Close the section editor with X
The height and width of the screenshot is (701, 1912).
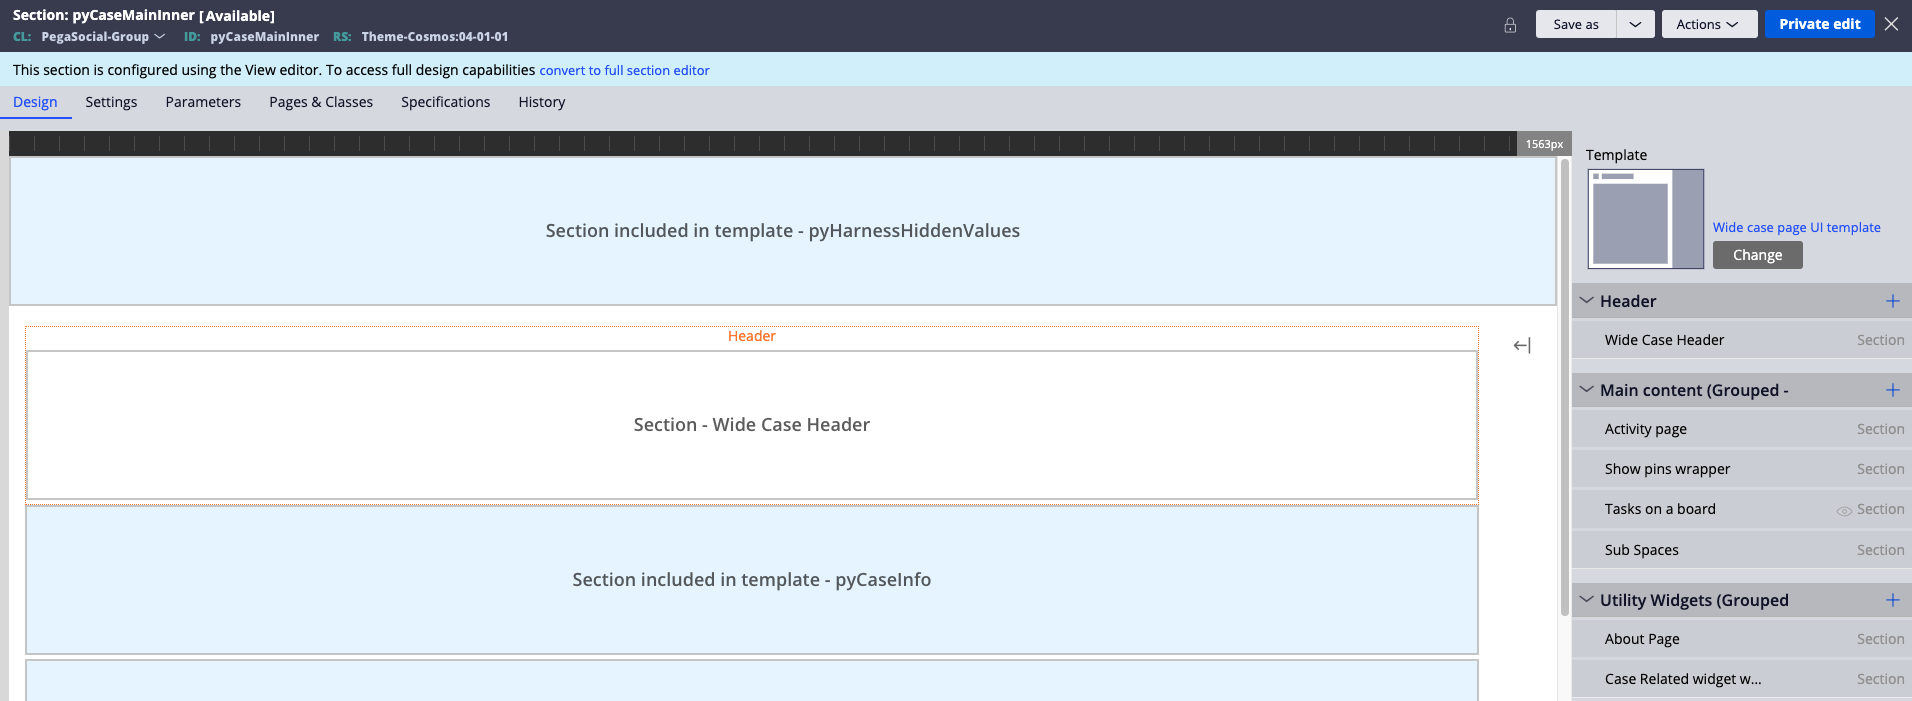(x=1891, y=24)
